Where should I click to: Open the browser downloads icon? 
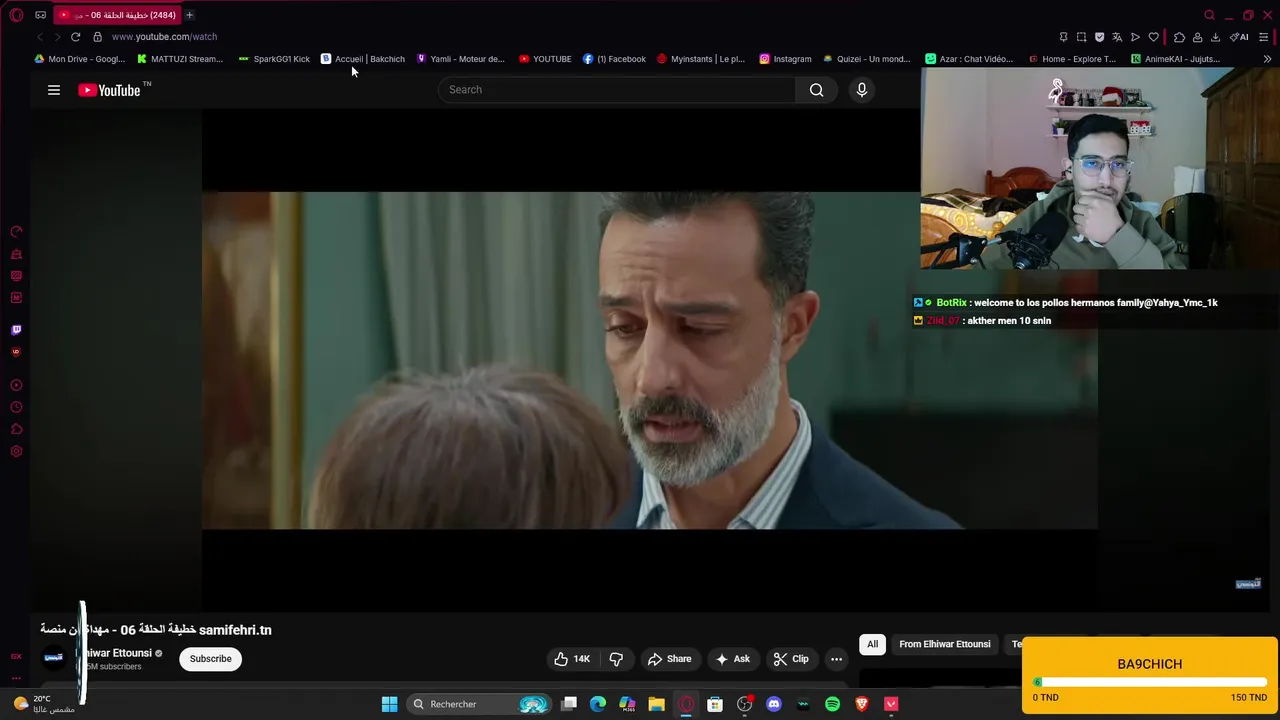[x=1215, y=37]
